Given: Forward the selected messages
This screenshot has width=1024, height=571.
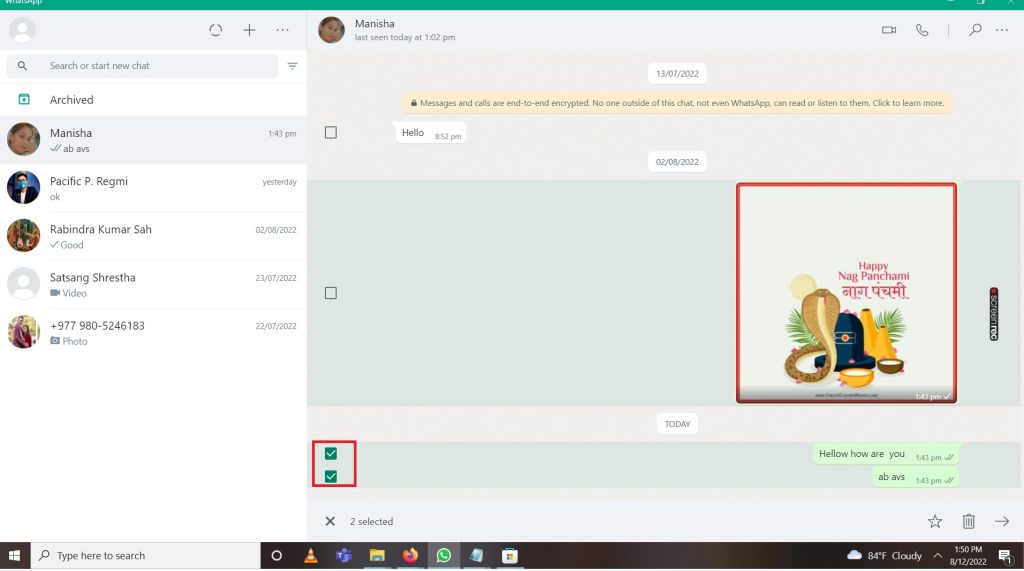Looking at the screenshot, I should pos(1002,521).
